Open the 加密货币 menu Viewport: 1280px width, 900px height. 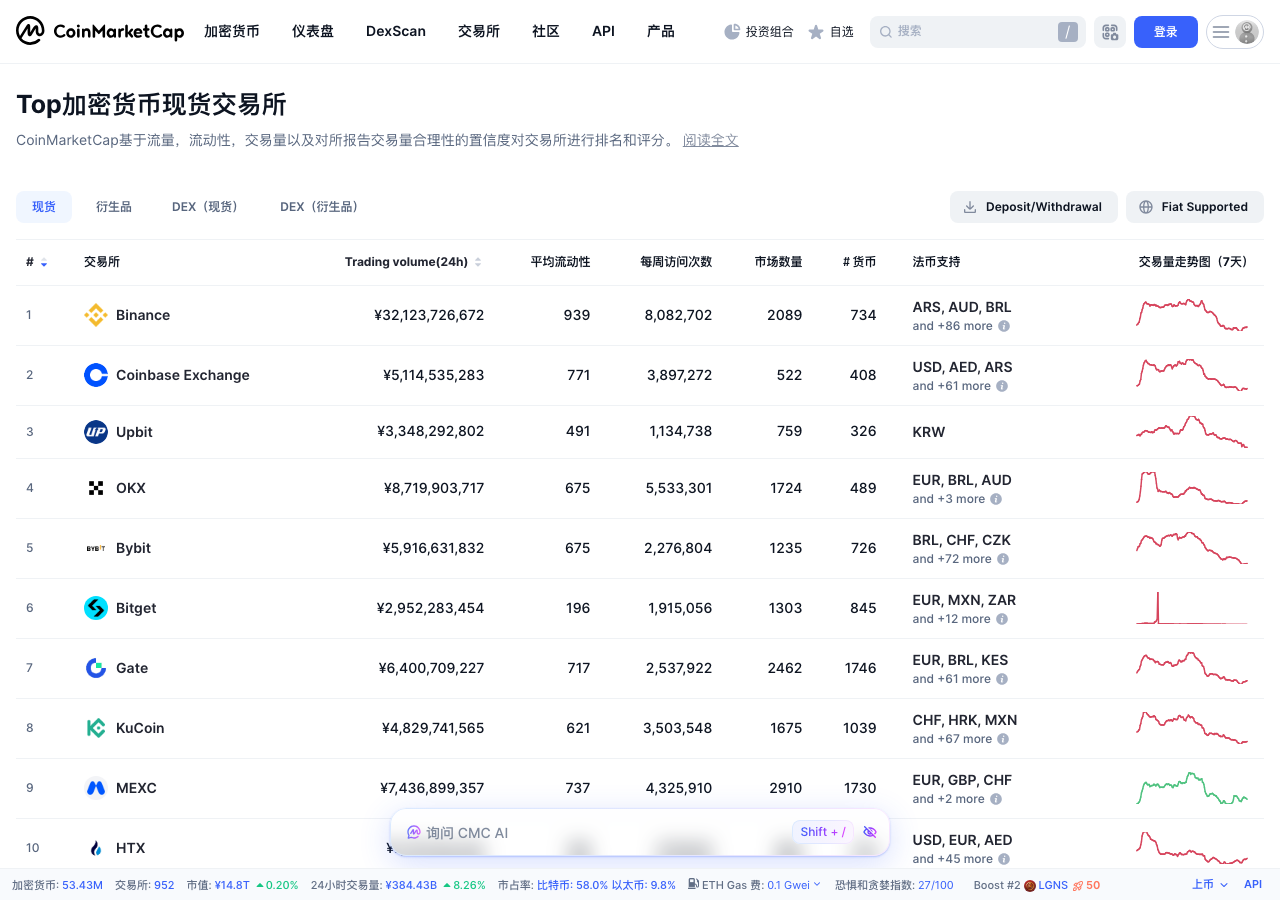click(x=231, y=31)
